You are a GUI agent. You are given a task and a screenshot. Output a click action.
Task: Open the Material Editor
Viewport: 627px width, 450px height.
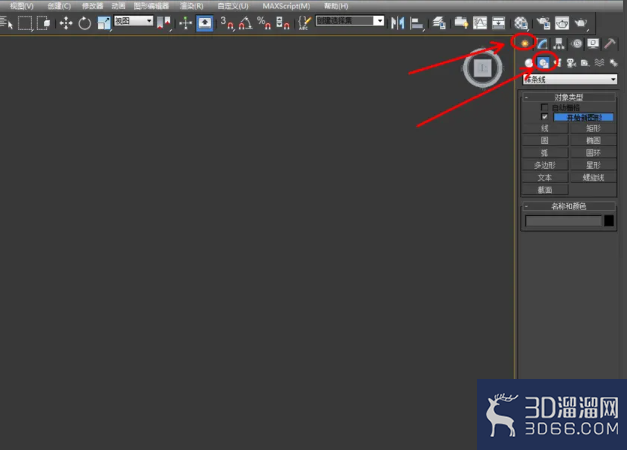pyautogui.click(x=521, y=23)
